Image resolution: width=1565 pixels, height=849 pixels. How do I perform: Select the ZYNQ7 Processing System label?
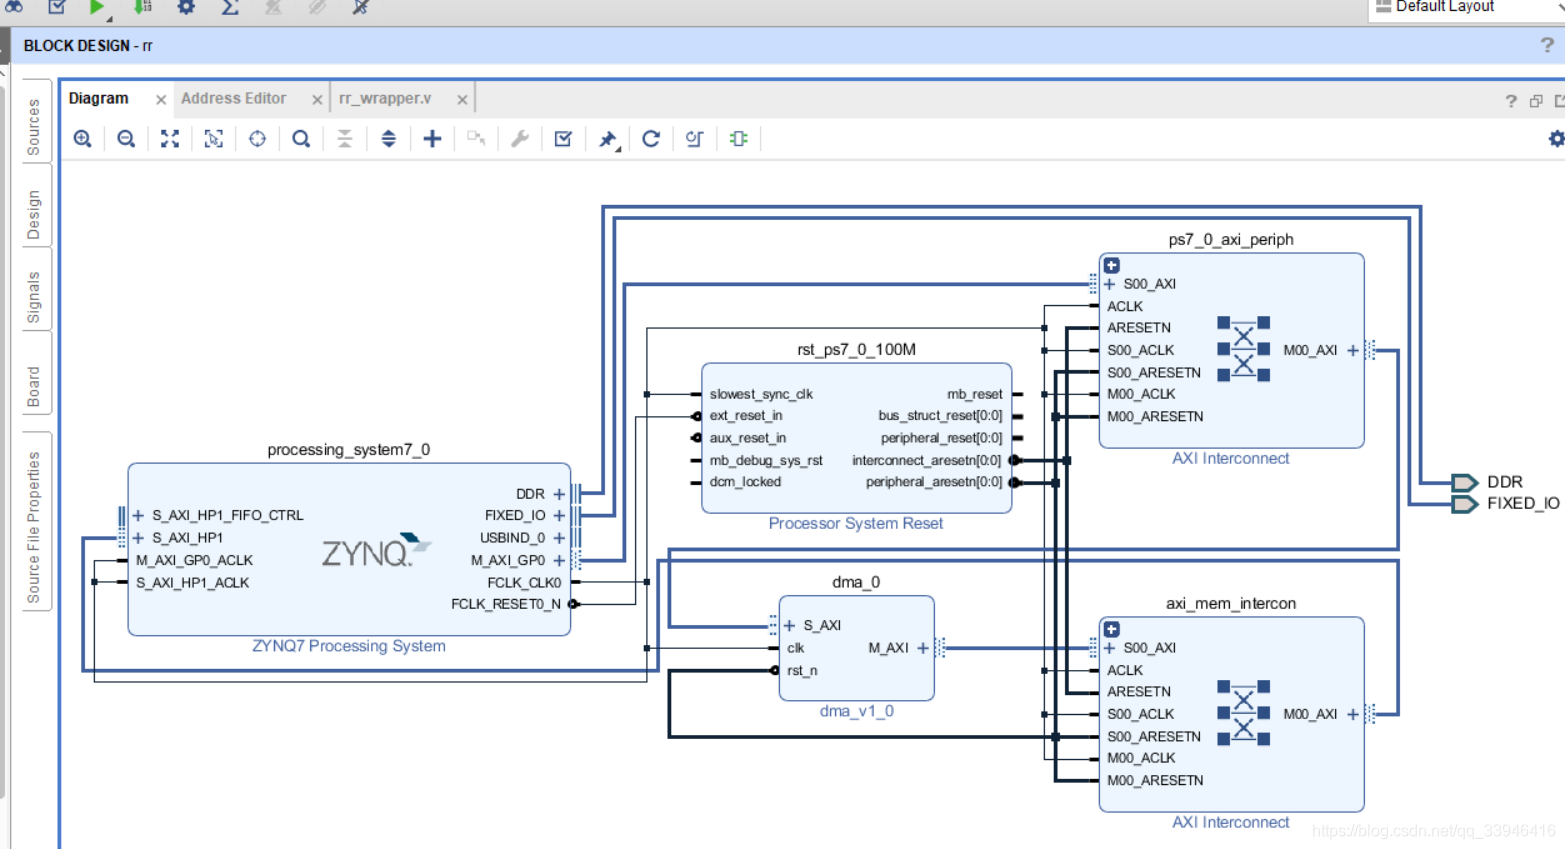(349, 646)
